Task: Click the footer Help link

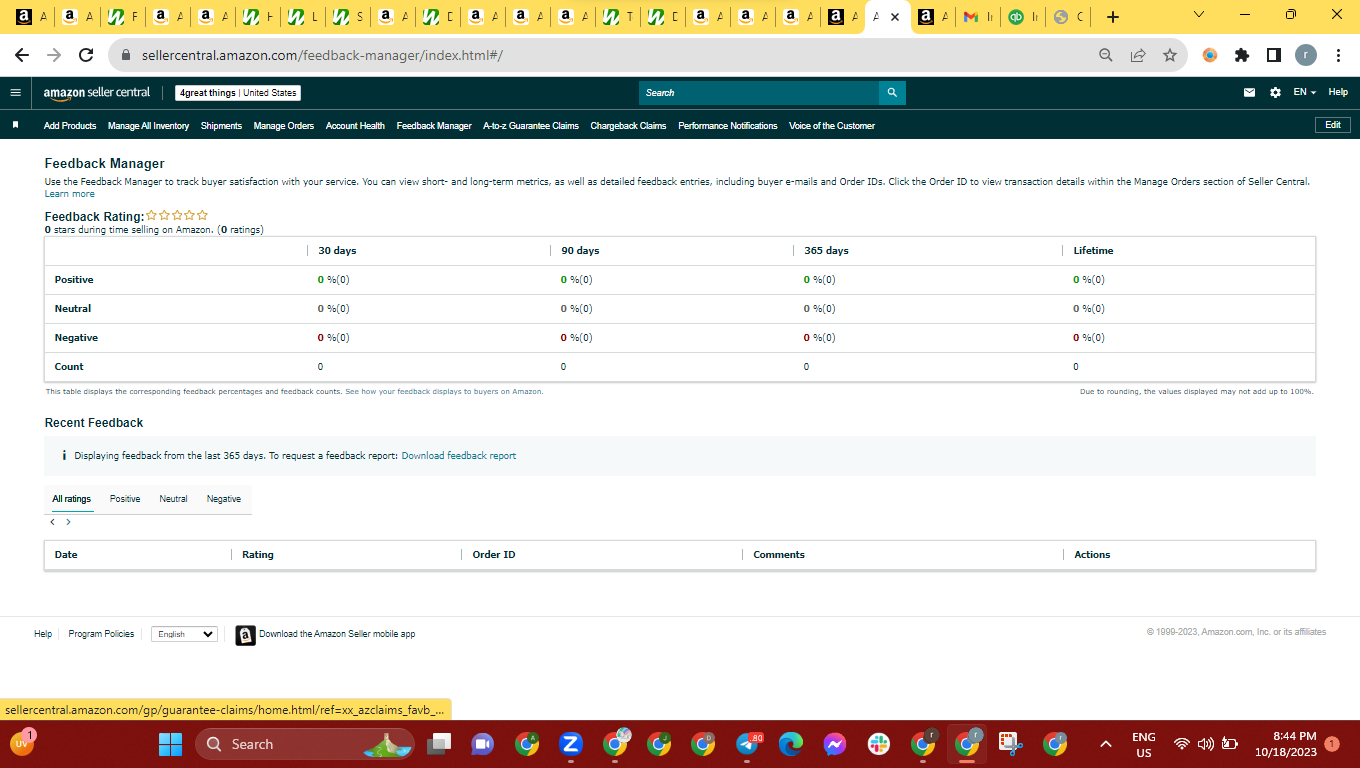Action: (x=43, y=634)
